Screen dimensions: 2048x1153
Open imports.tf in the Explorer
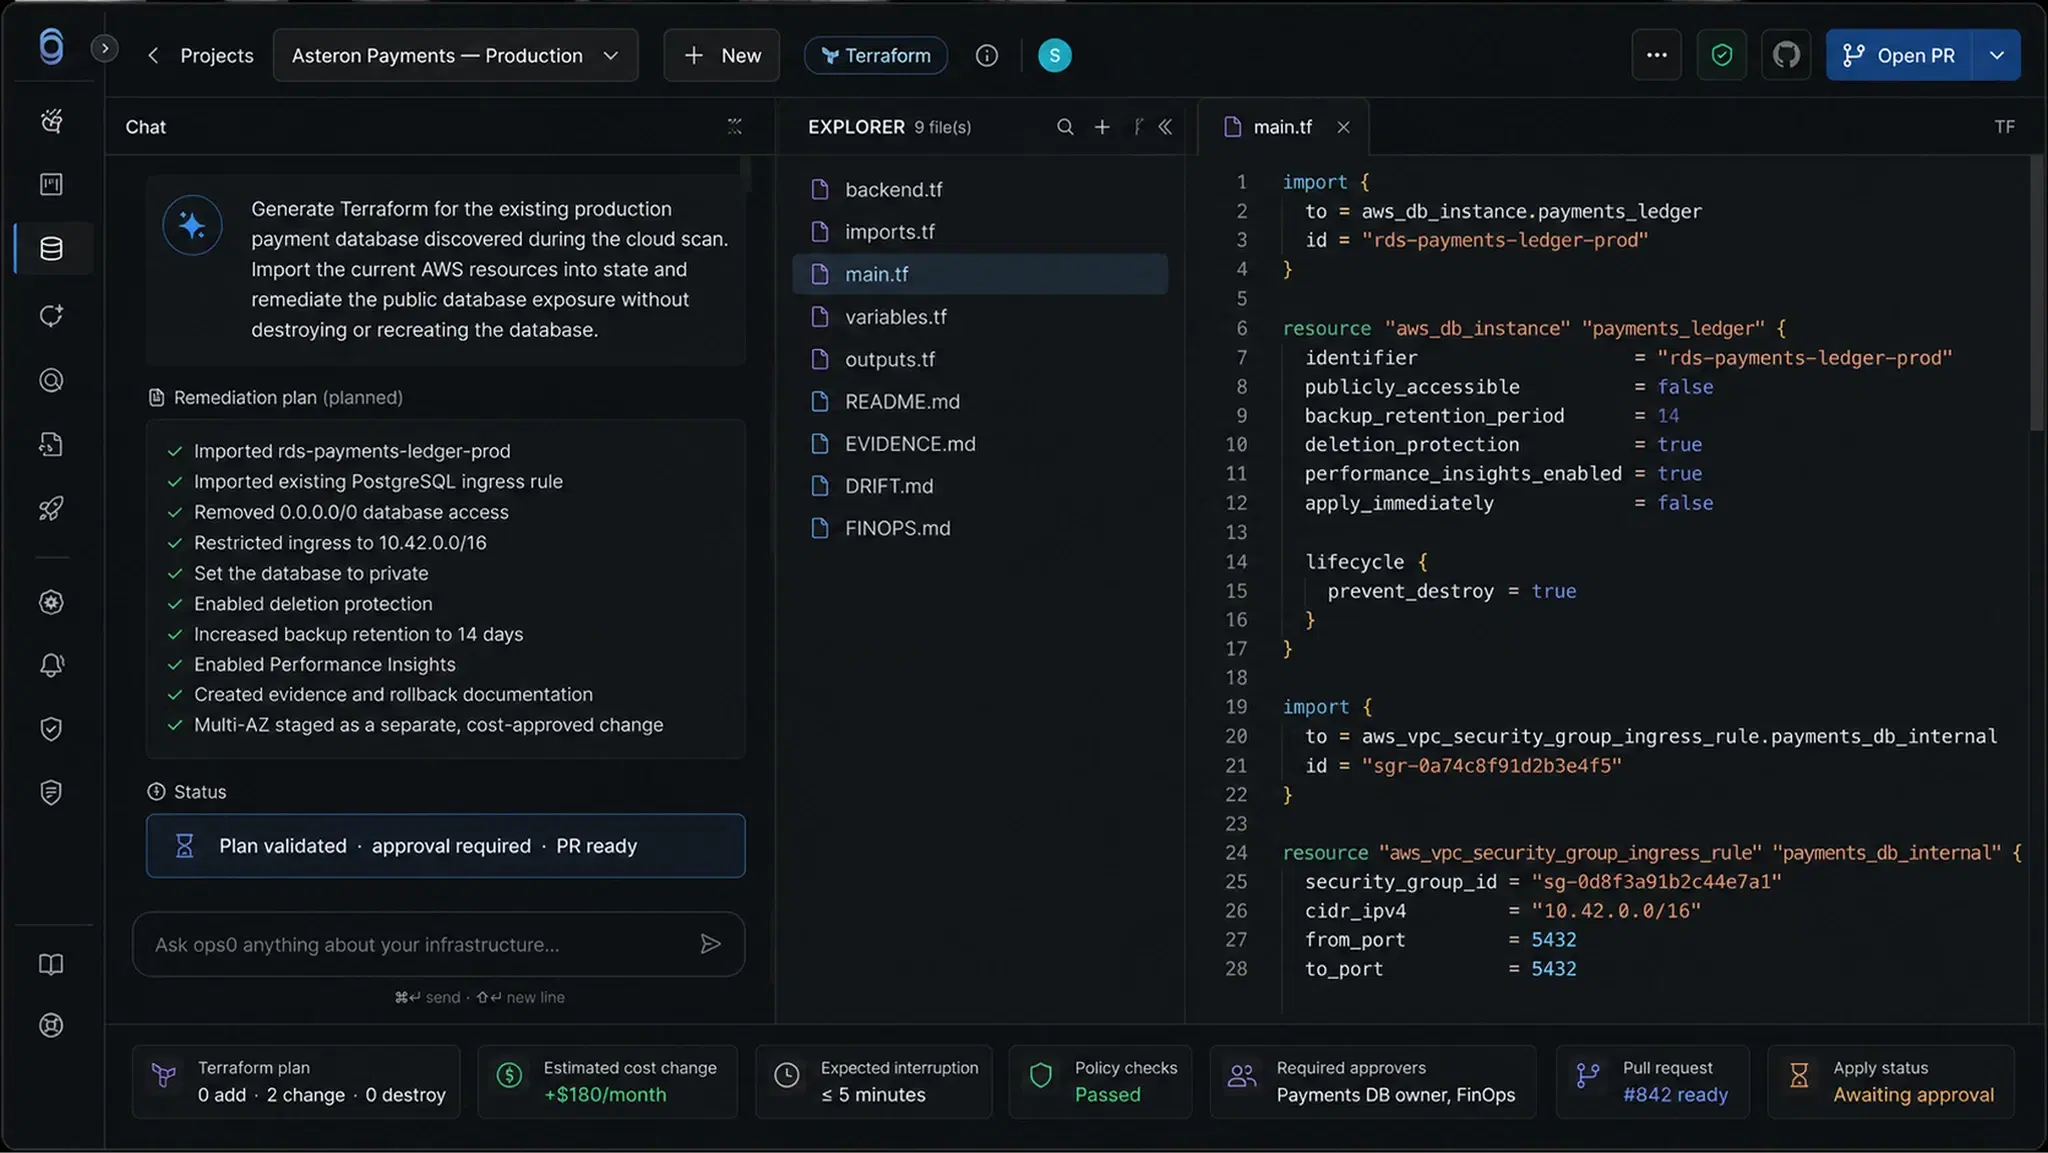tap(980, 231)
